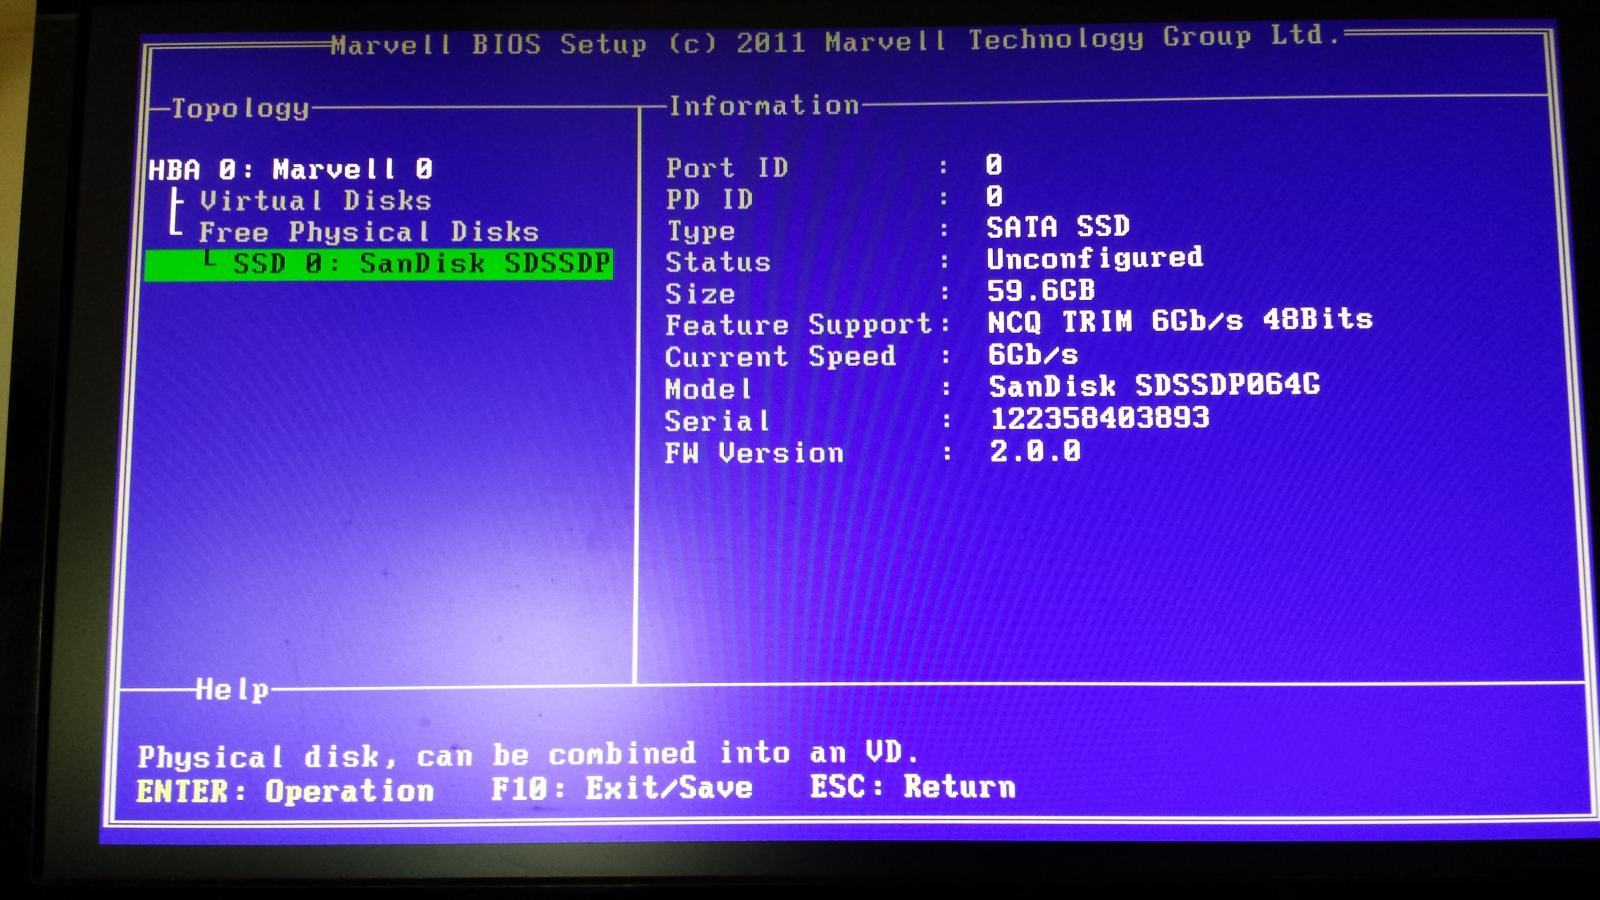Click the Feature Support label
Viewport: 1600px width, 900px height.
coord(798,325)
